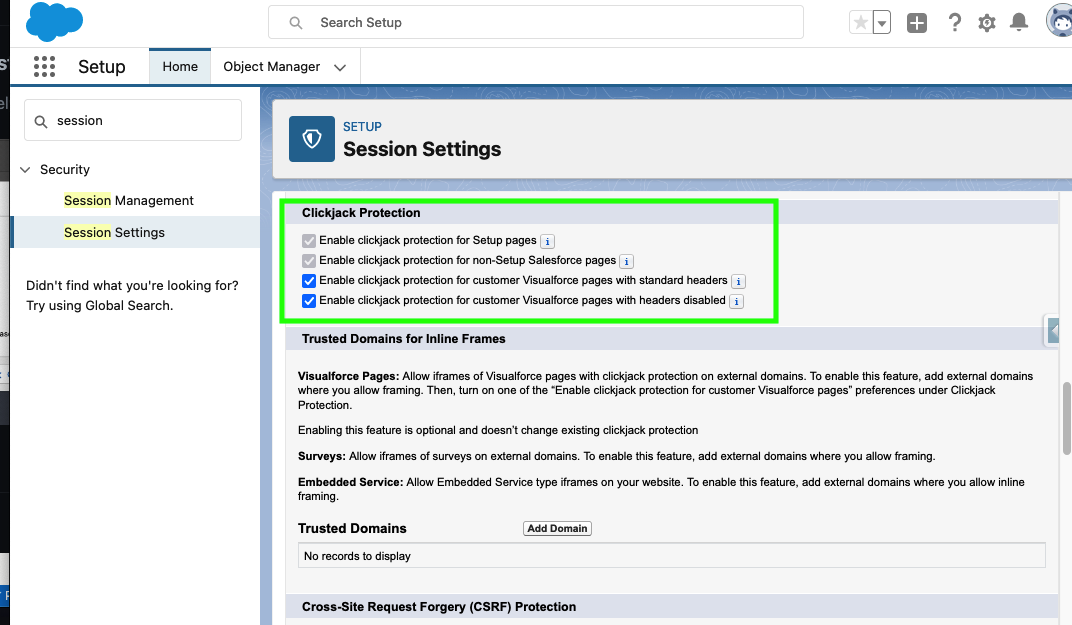Open the App Launcher grid icon
This screenshot has height=625, width=1072.
coord(44,66)
